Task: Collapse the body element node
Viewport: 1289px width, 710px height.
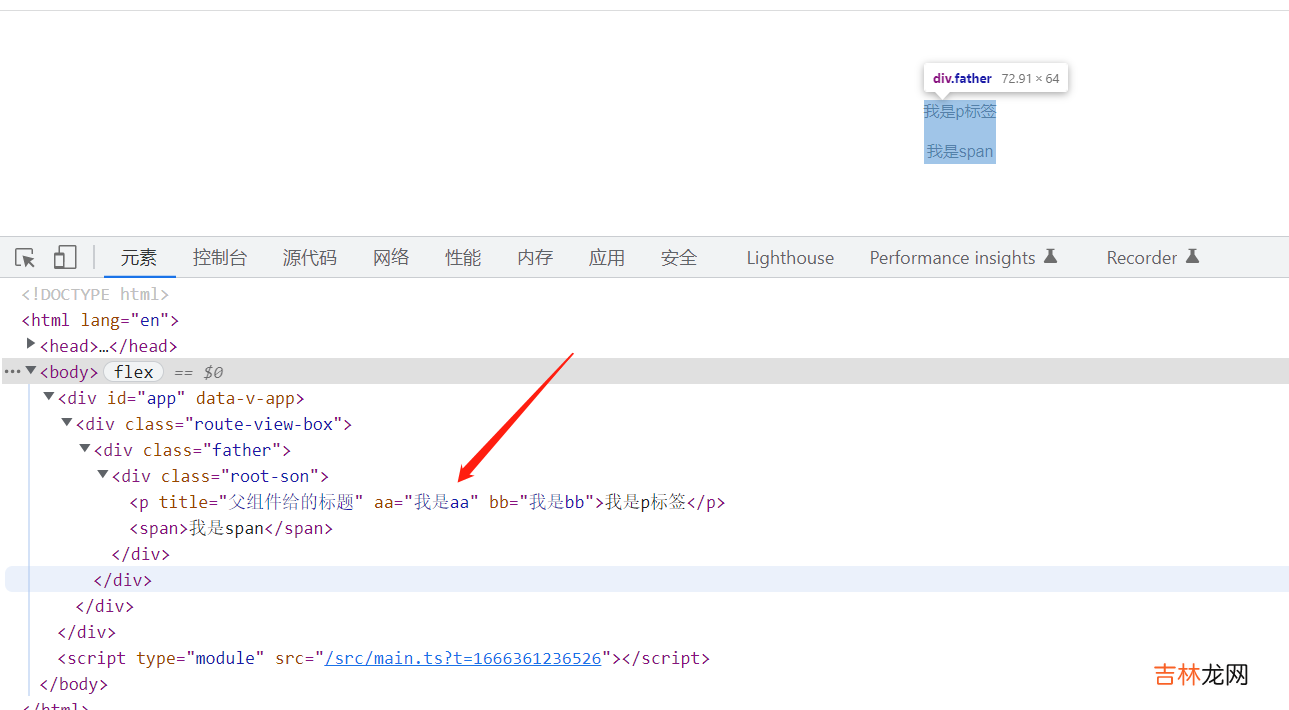Action: coord(31,371)
